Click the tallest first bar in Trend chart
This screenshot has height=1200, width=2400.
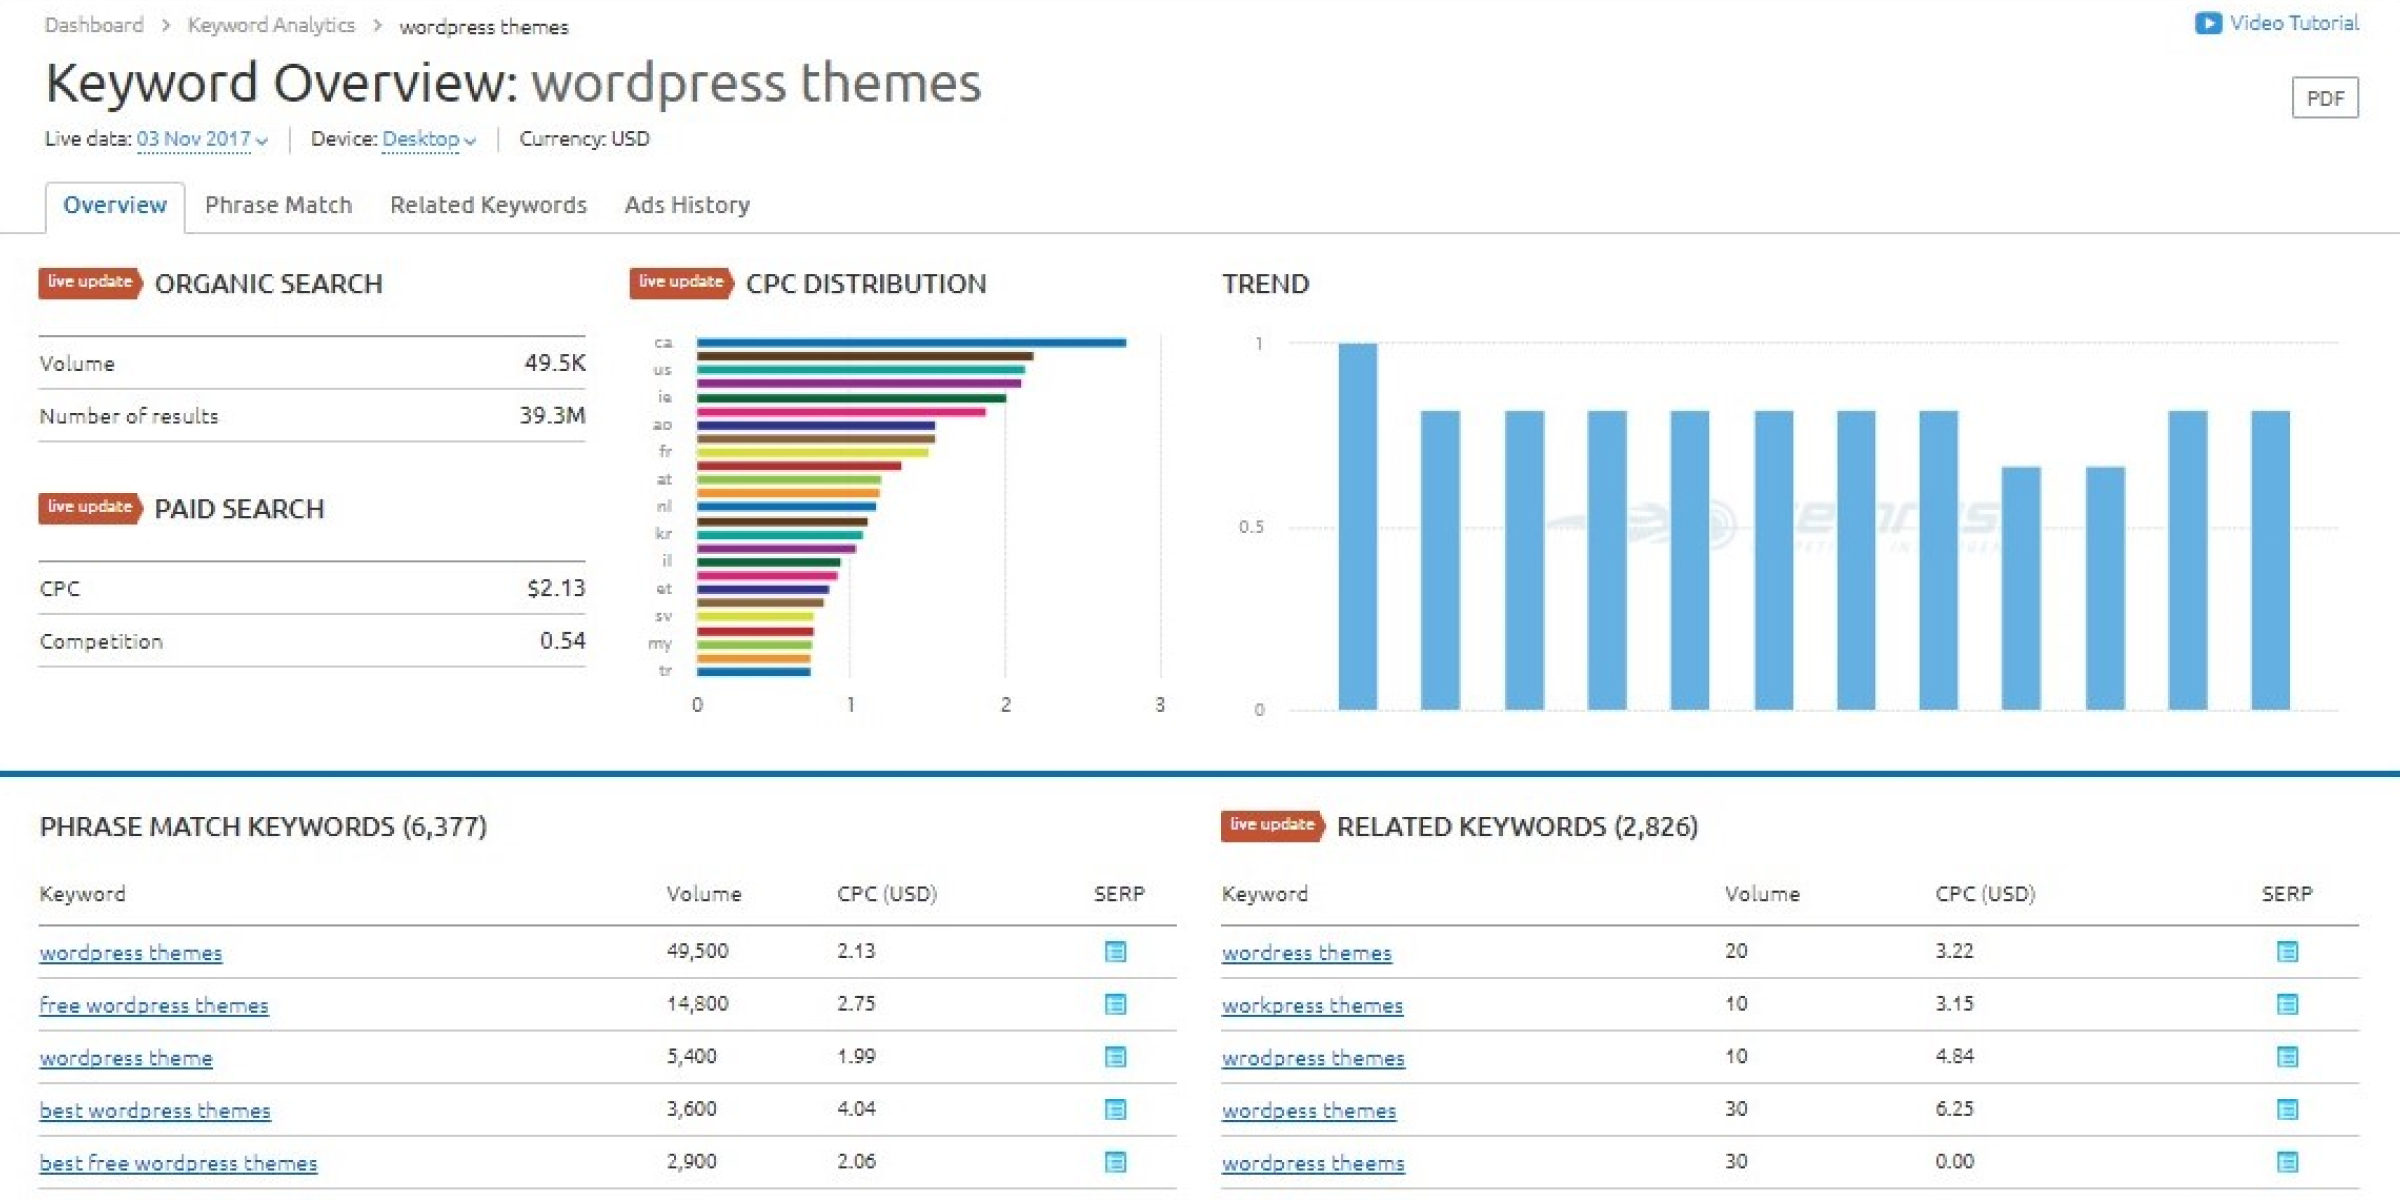coord(1357,526)
